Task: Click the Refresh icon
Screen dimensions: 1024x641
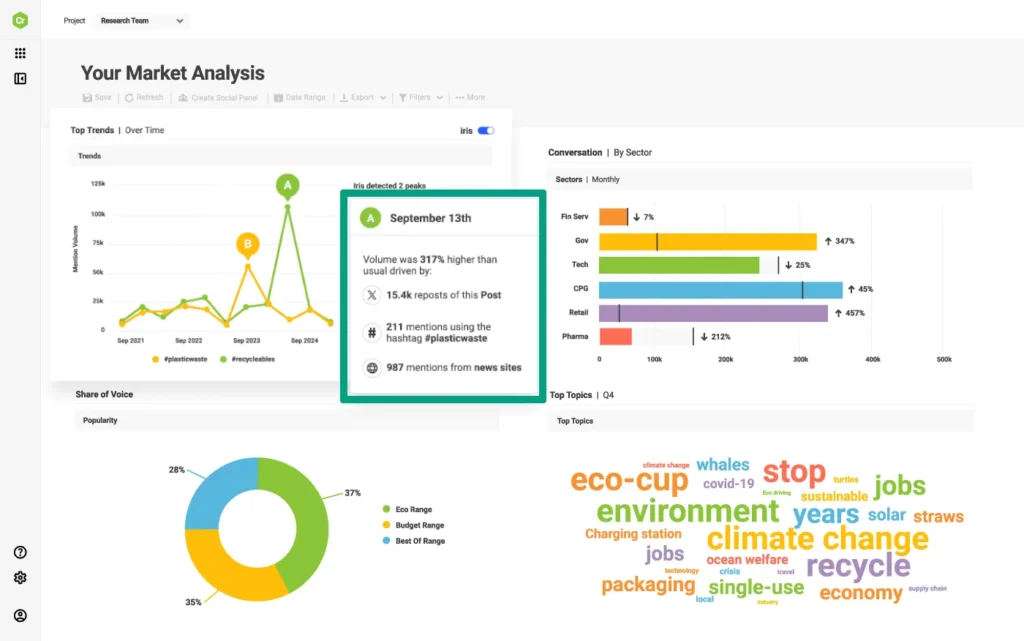Action: click(128, 97)
